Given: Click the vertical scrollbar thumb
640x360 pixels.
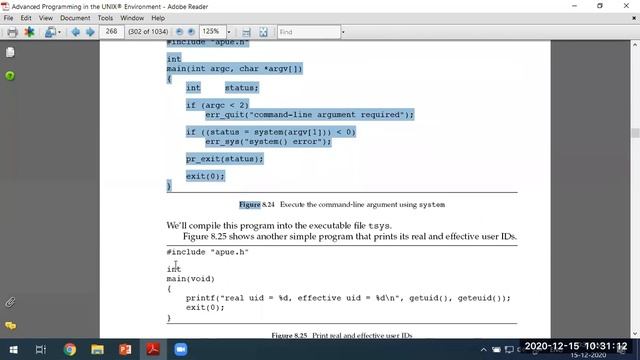Looking at the screenshot, I should click(x=635, y=133).
